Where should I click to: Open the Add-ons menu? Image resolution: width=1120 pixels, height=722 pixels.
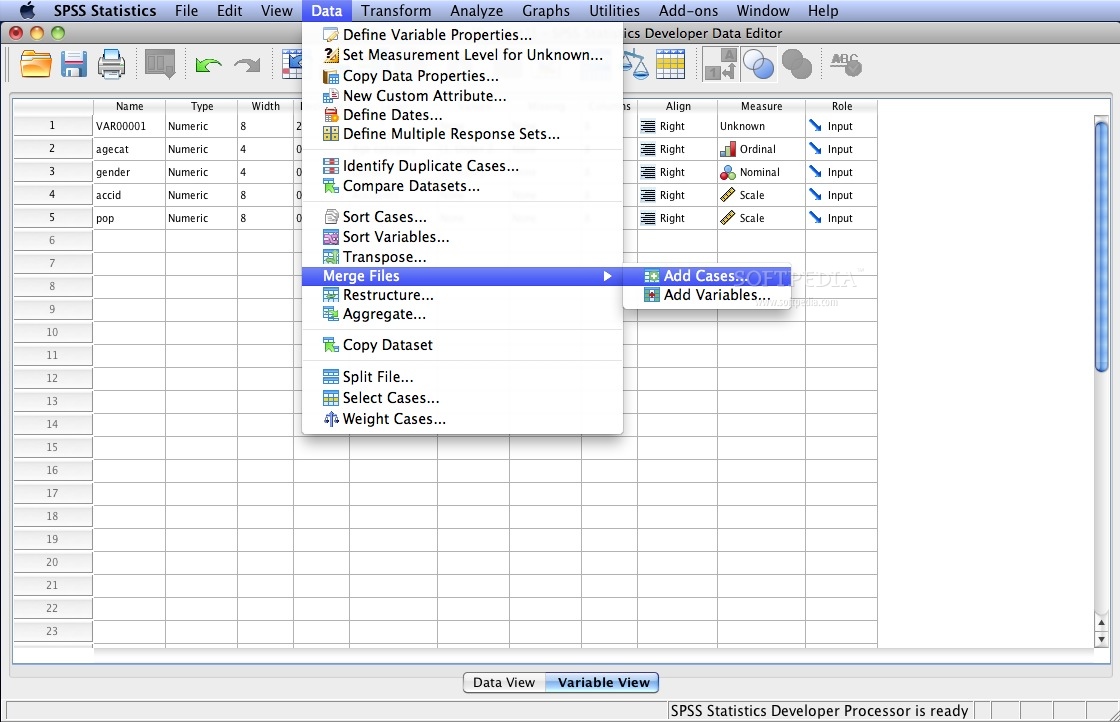click(x=689, y=11)
